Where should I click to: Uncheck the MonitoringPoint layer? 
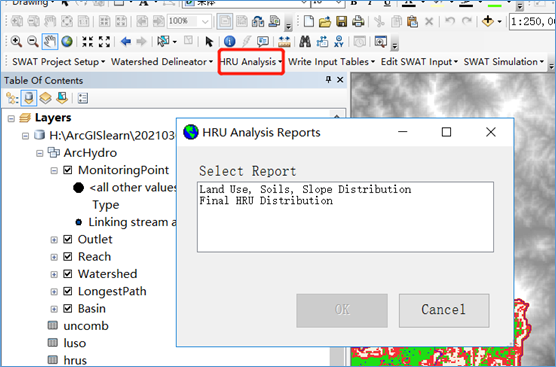click(67, 170)
